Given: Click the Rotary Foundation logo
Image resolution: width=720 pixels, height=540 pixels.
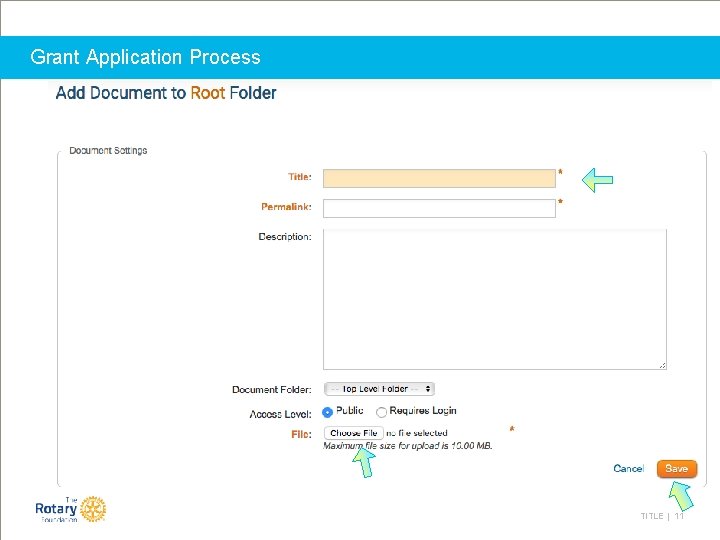Looking at the screenshot, I should (70, 509).
